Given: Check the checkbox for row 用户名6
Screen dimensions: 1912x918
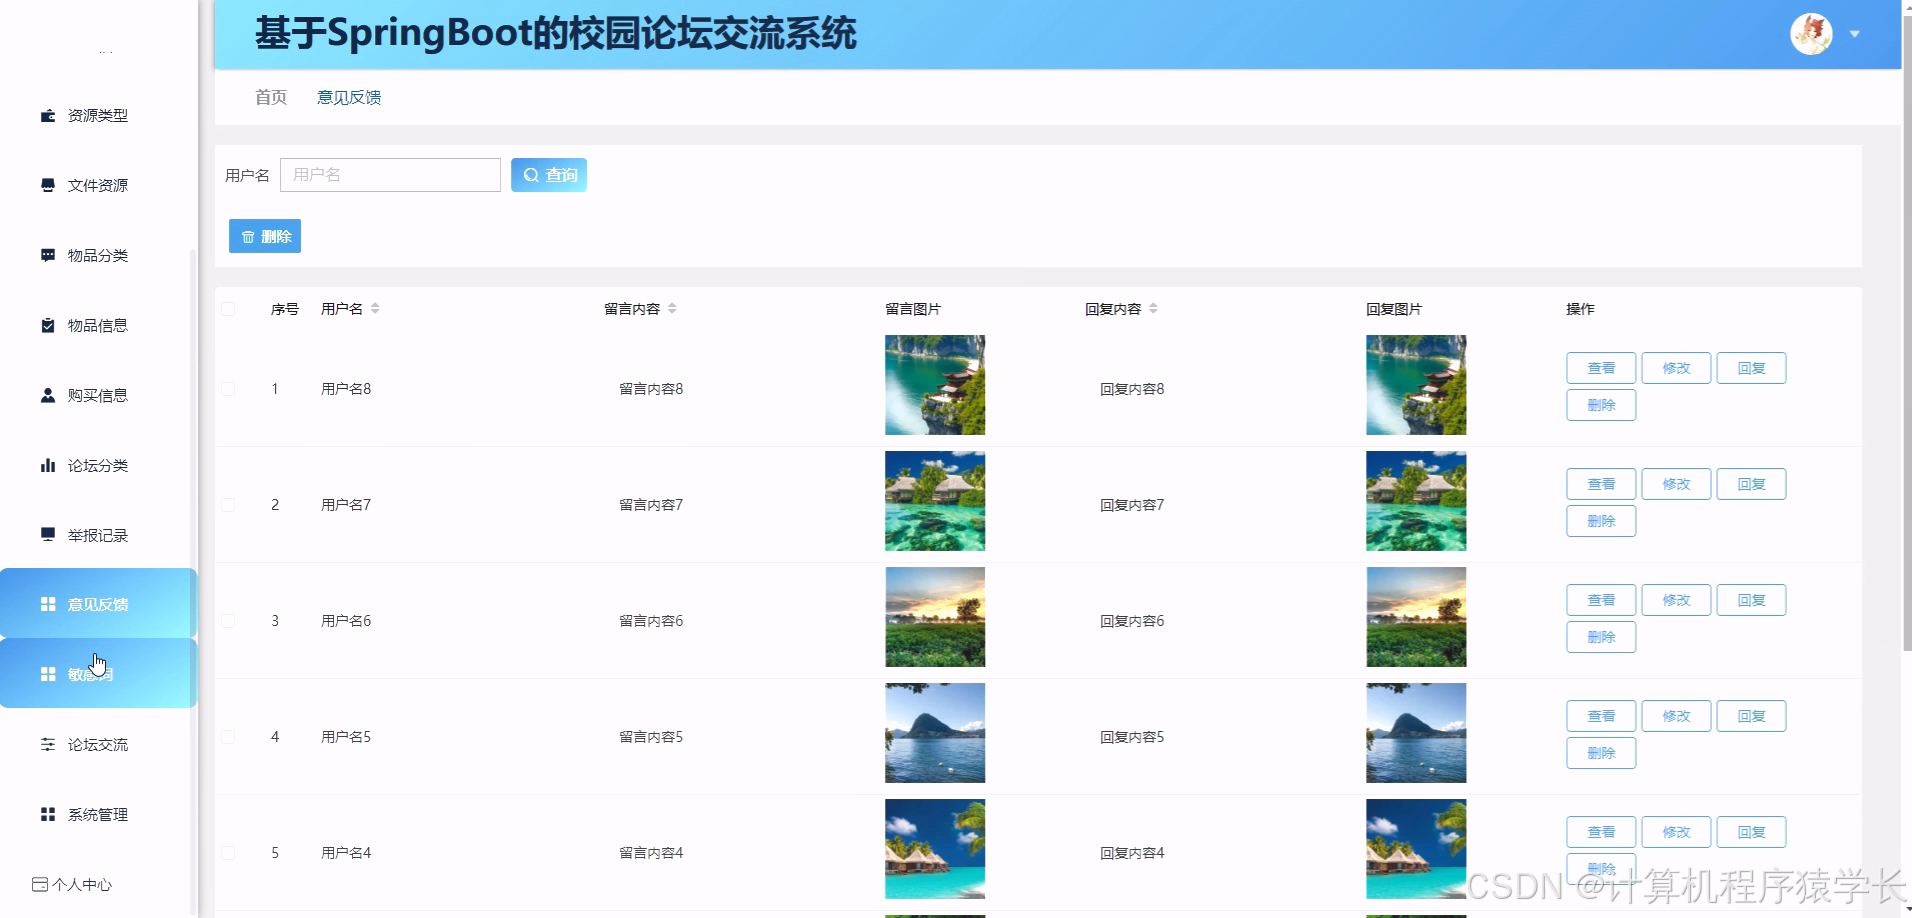Looking at the screenshot, I should click(x=228, y=620).
